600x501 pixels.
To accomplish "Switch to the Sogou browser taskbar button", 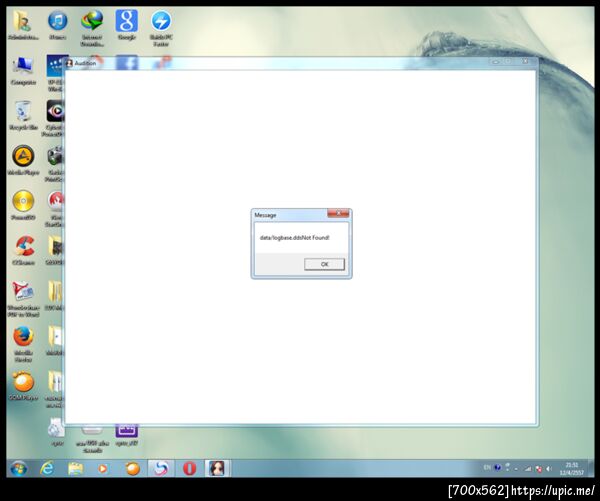I will (x=161, y=468).
